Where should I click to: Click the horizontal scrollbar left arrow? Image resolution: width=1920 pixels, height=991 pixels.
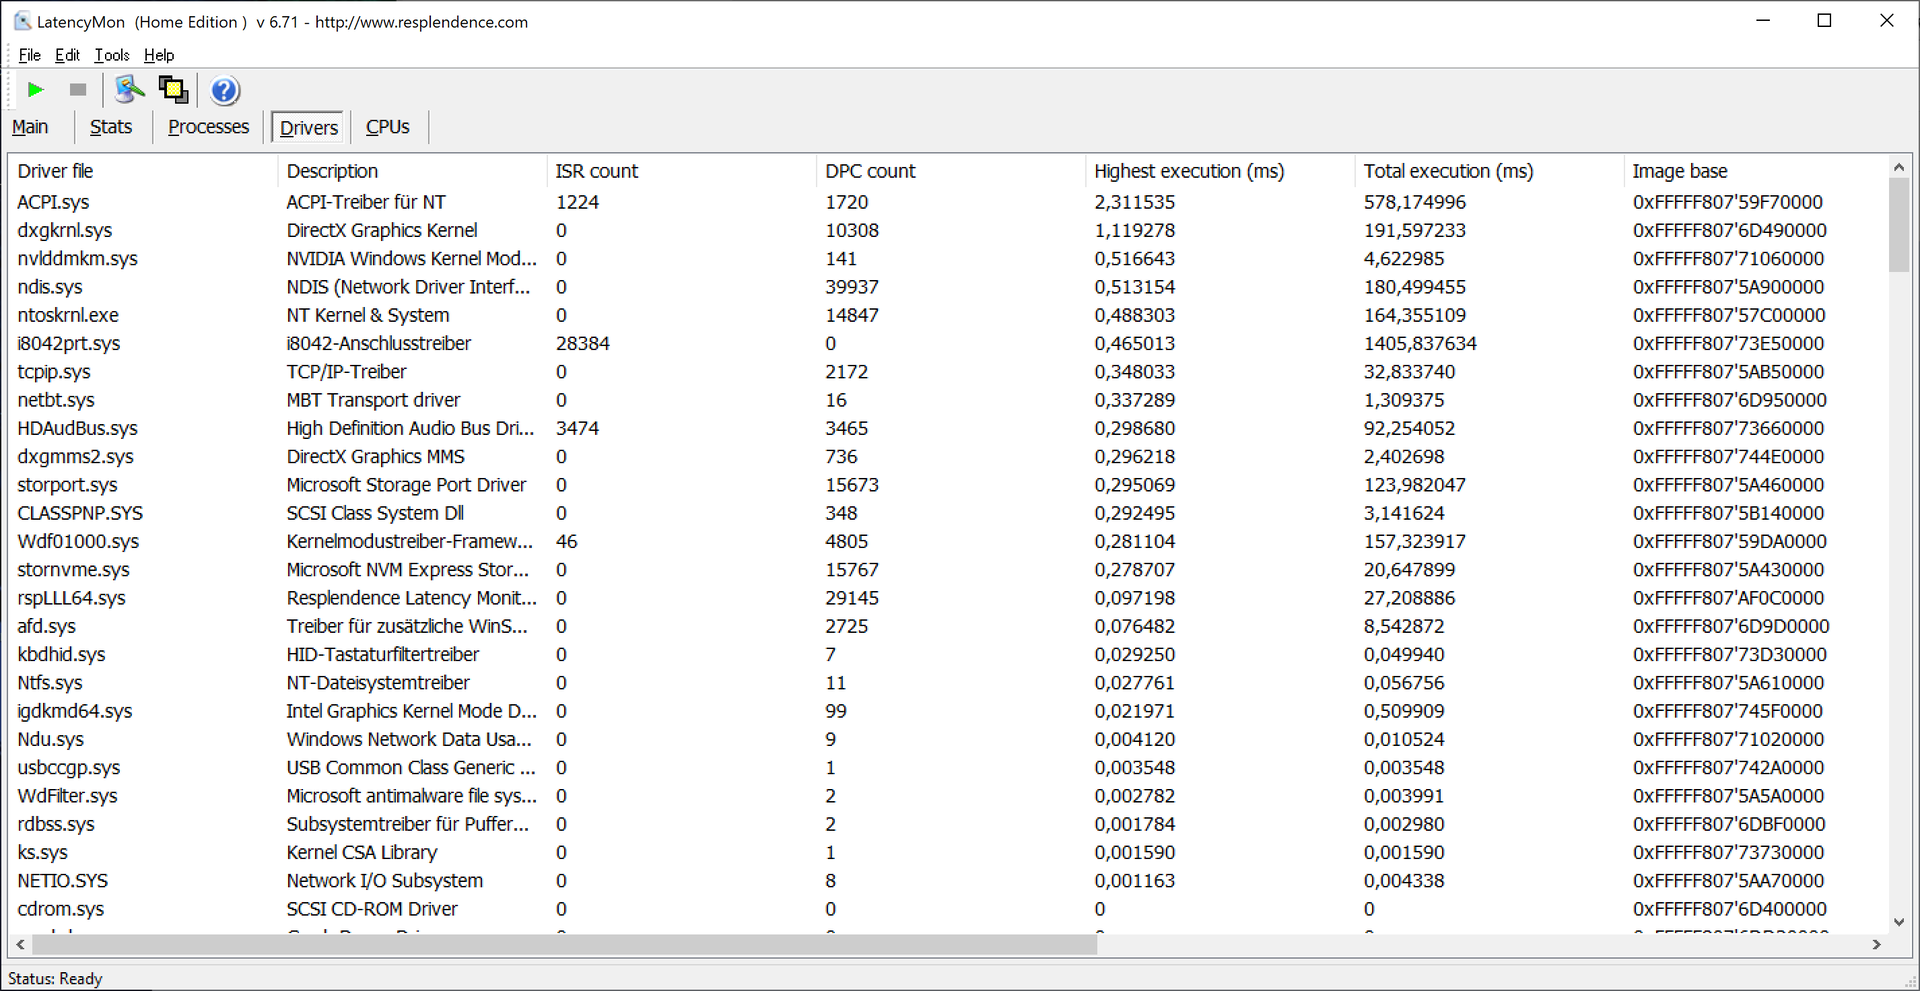click(21, 944)
